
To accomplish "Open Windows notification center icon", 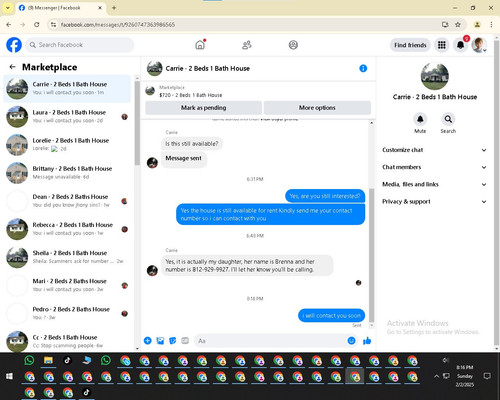I will coord(487,376).
